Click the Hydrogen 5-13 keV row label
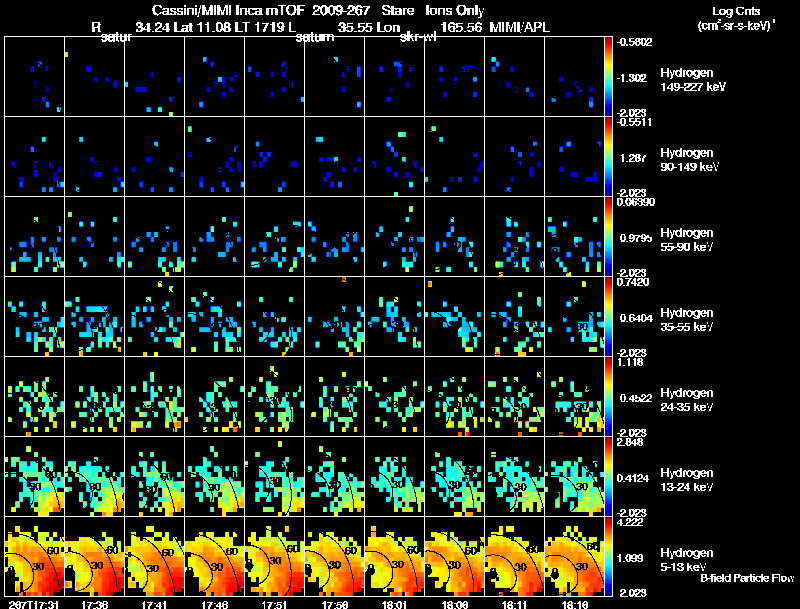The width and height of the screenshot is (800, 609). 687,560
